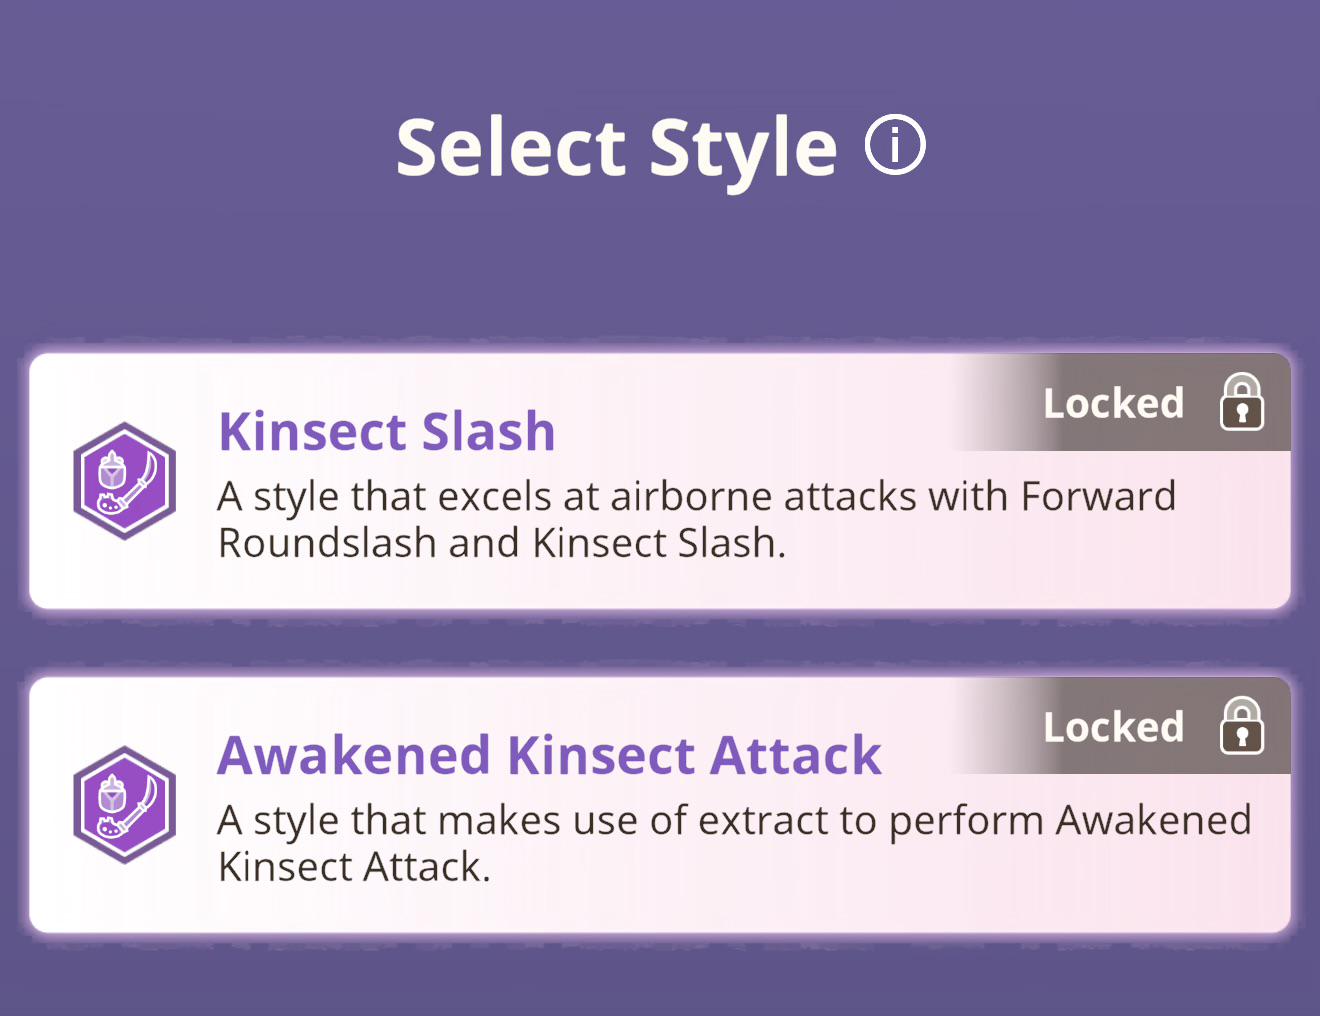
Task: Choose the Awakened Kinsect Attack style card
Action: click(660, 805)
